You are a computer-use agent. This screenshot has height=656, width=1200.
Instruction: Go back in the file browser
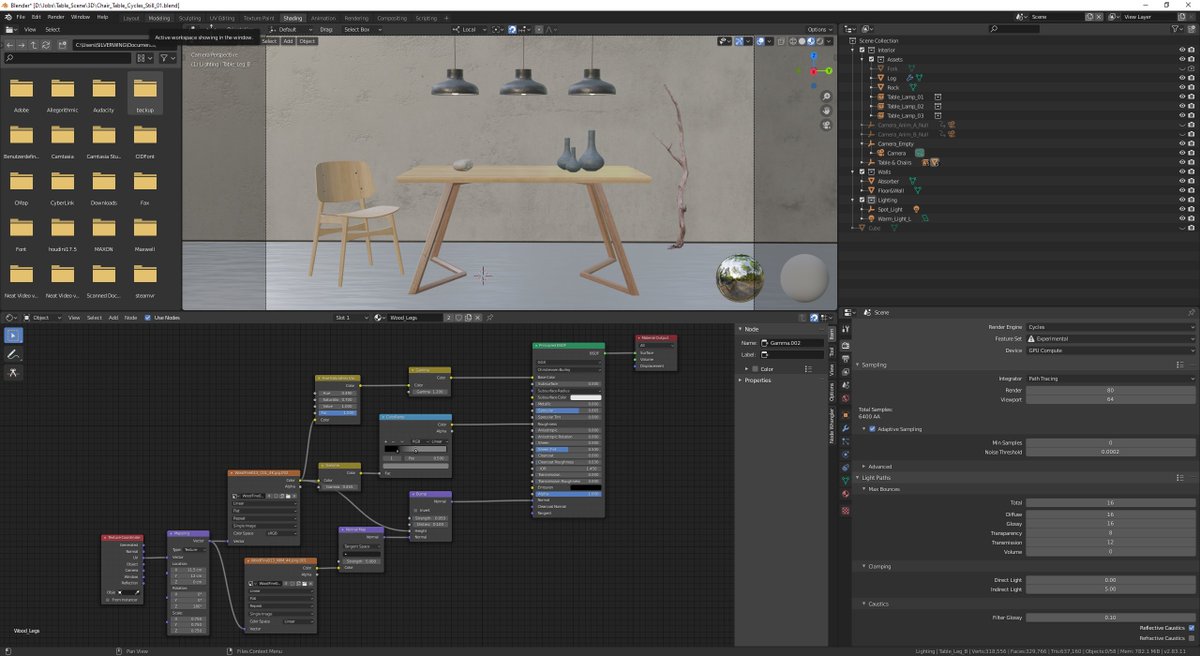(x=9, y=44)
